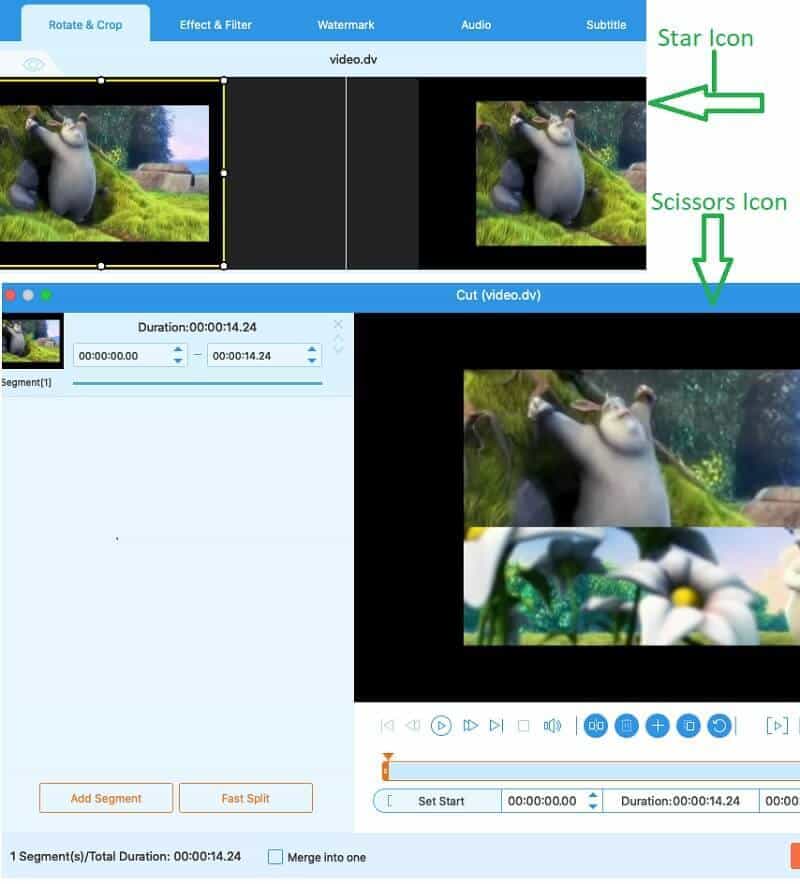
Task: Remove Segment 1 with the X icon
Action: coord(337,324)
